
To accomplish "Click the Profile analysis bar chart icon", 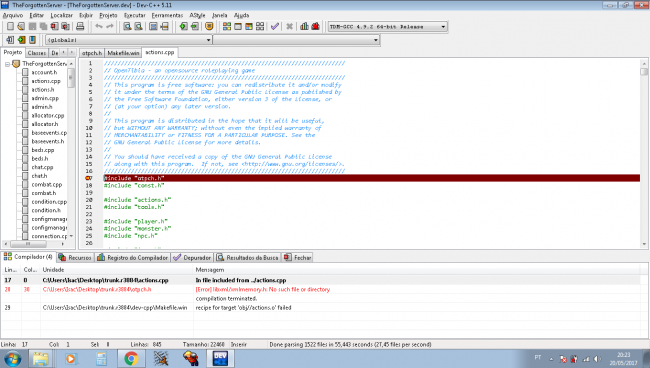I will pyautogui.click(x=304, y=26).
